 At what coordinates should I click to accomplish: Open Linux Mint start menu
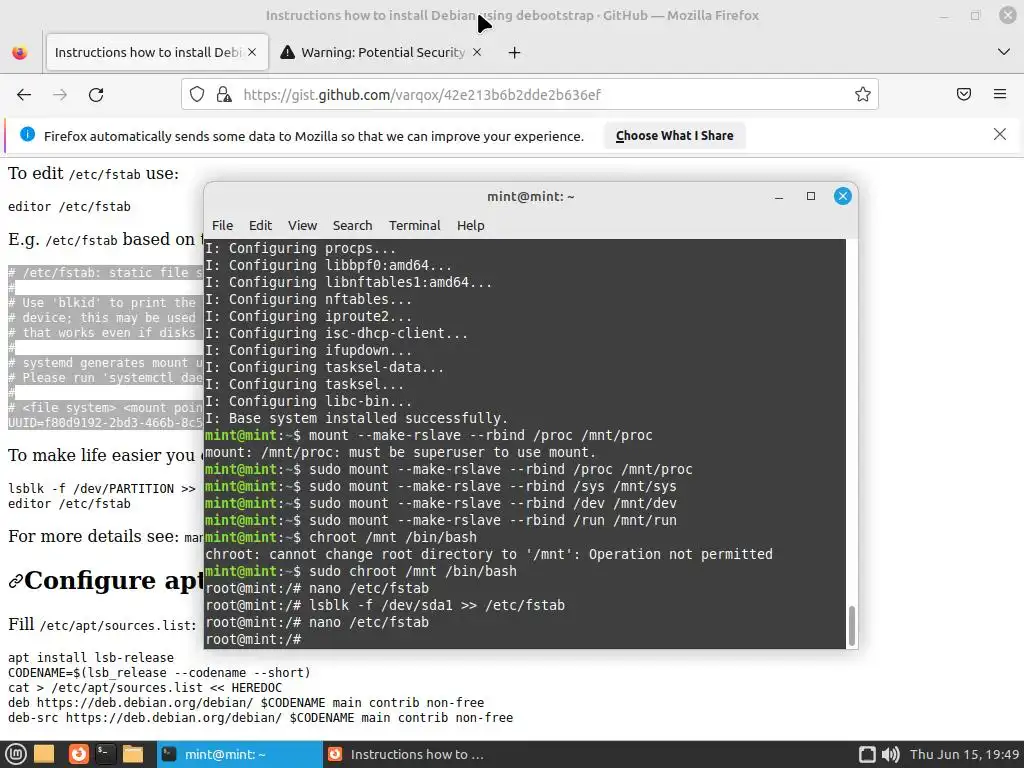pyautogui.click(x=16, y=754)
